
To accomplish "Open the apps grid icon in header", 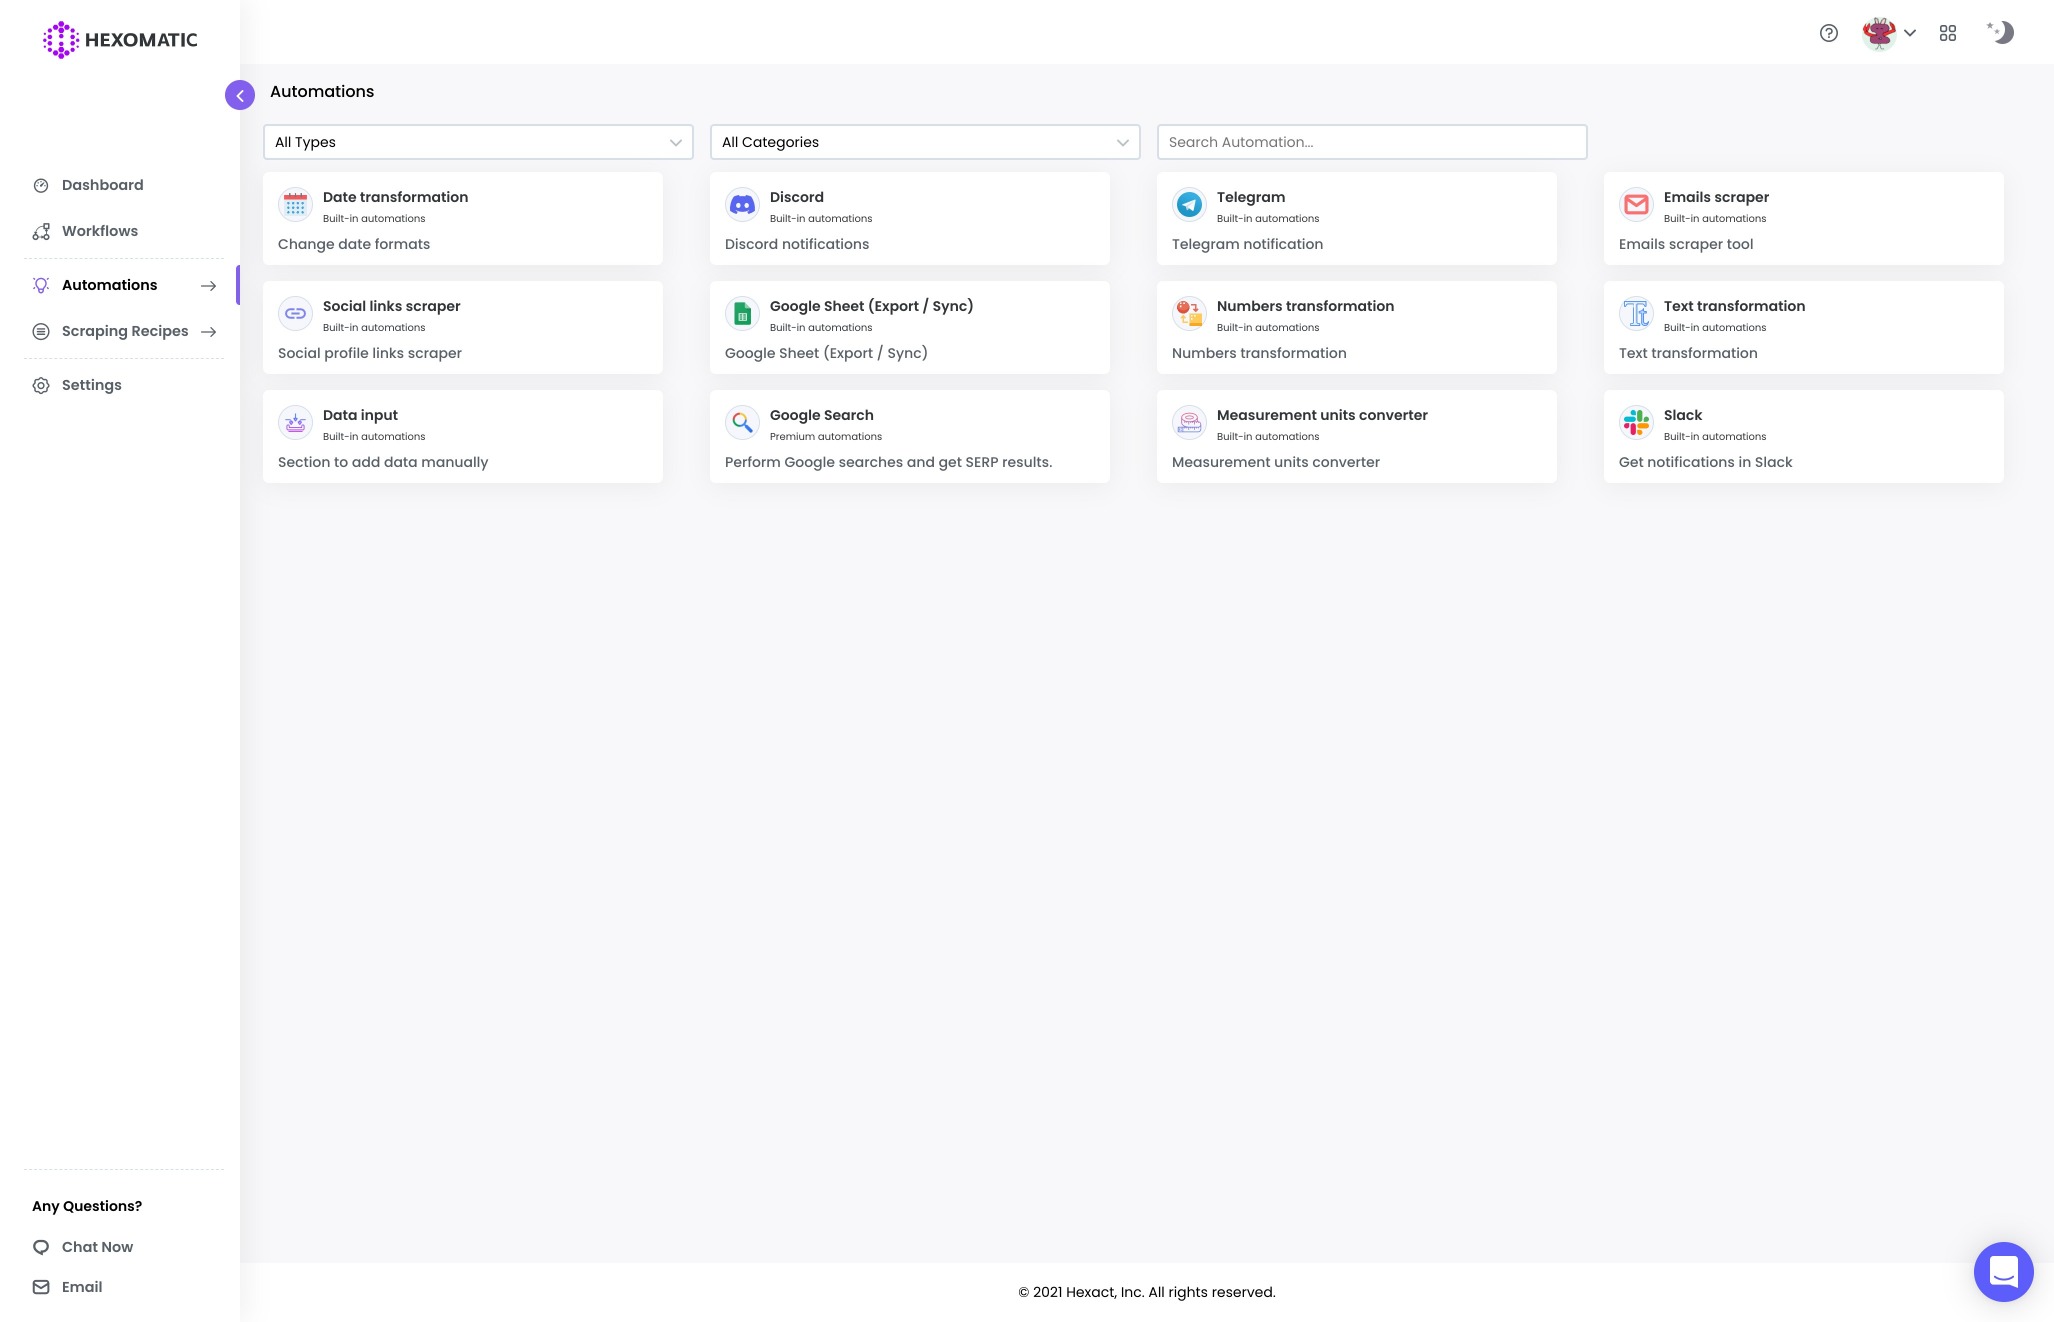I will [1948, 33].
